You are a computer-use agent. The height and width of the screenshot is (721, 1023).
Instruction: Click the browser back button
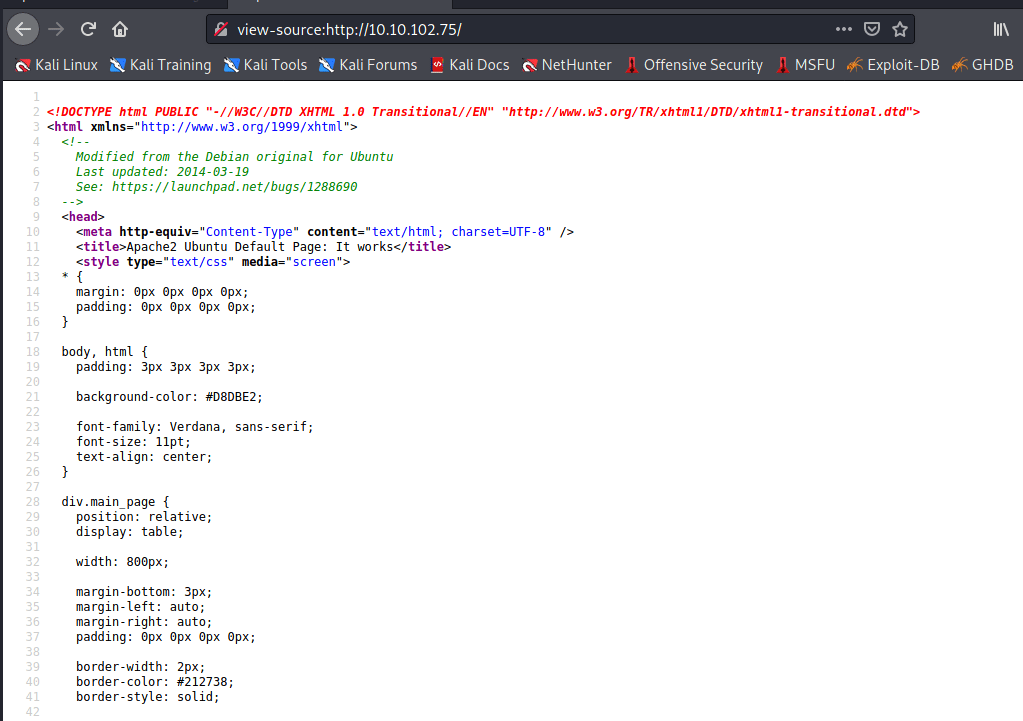[24, 29]
